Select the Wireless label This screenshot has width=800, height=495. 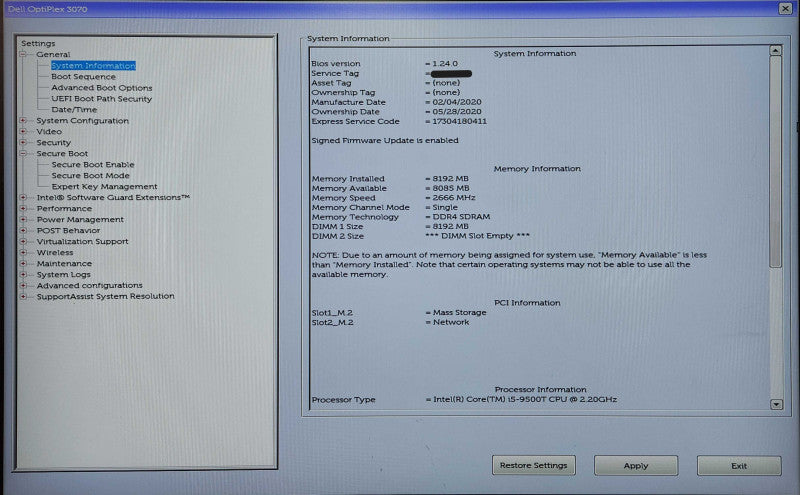(55, 253)
